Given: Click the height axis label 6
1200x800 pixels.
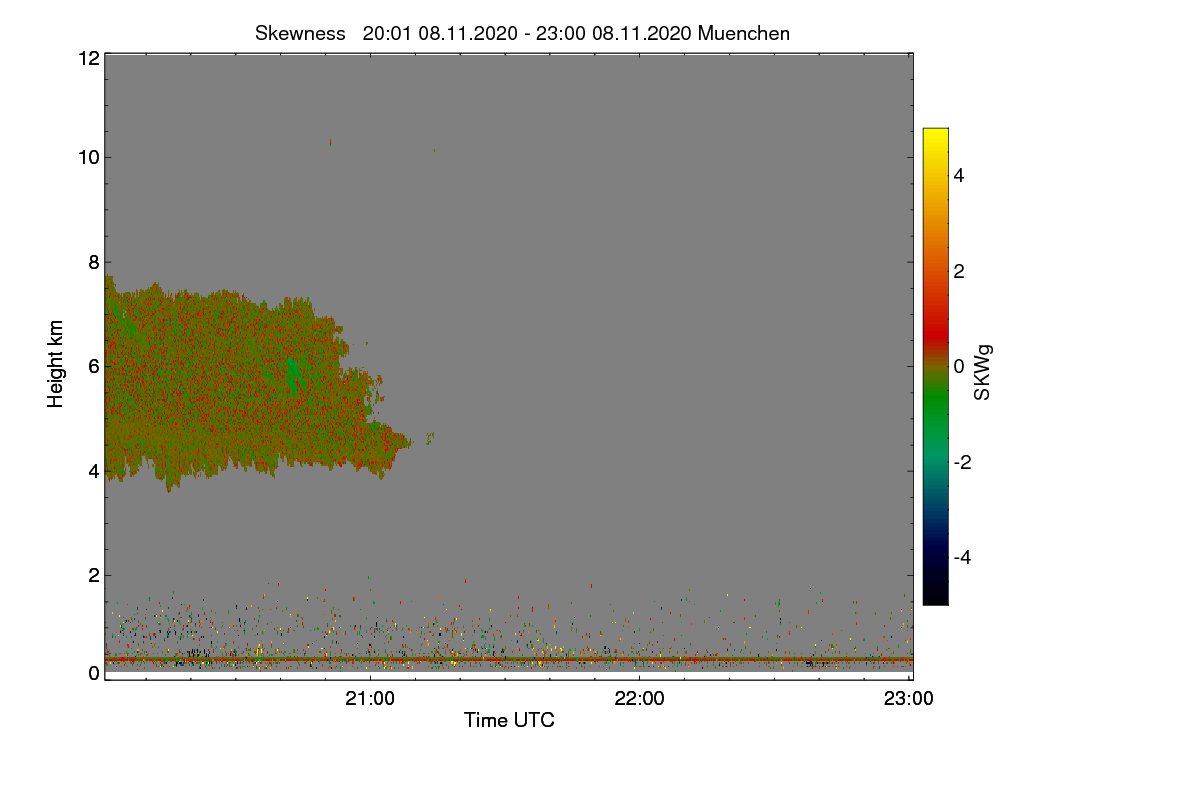Looking at the screenshot, I should (x=94, y=366).
